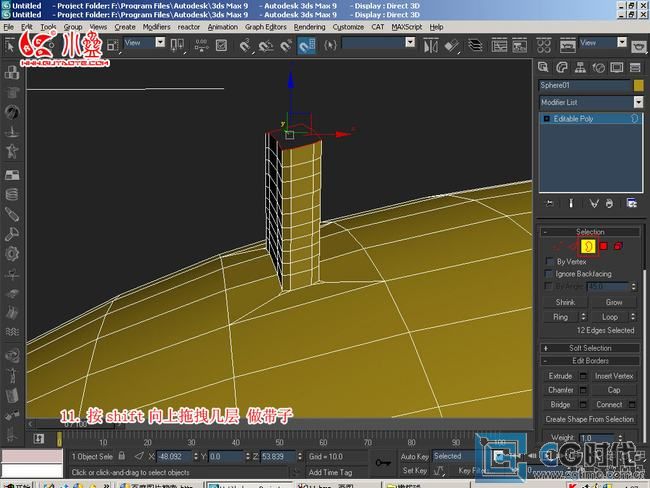Screen dimensions: 650x488
Task: Select Element sub-object level icon
Action: [618, 246]
